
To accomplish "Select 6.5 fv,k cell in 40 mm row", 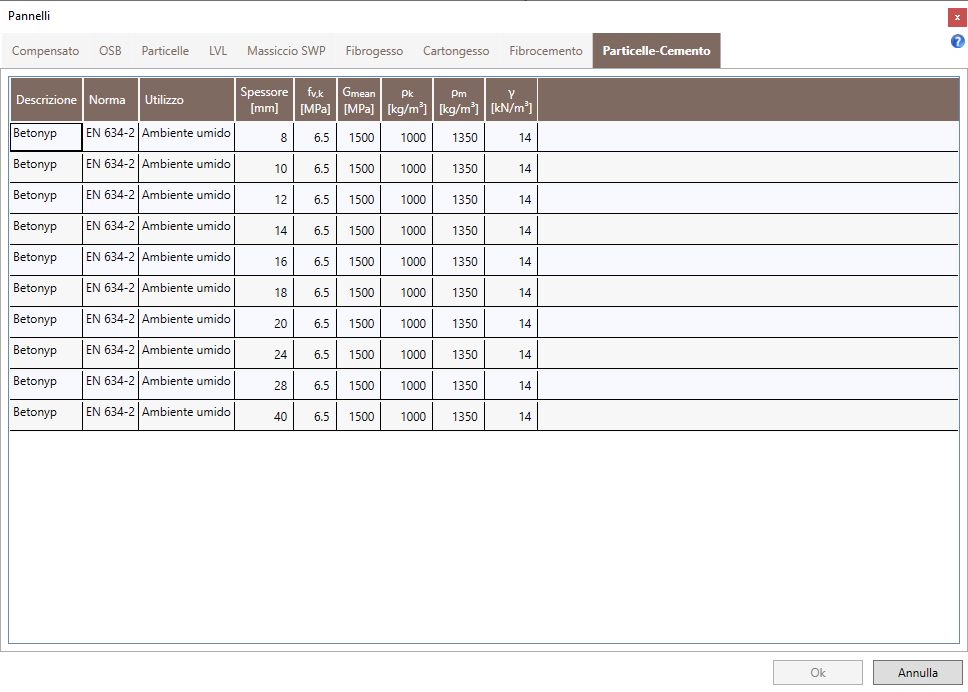I will pyautogui.click(x=315, y=415).
